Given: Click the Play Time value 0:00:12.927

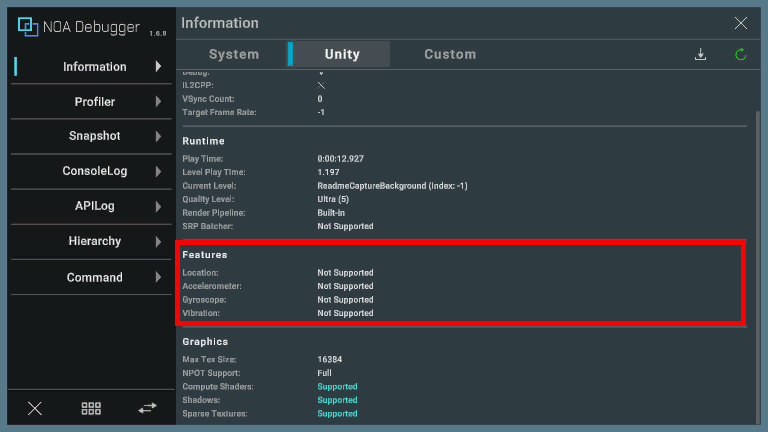Looking at the screenshot, I should point(340,159).
